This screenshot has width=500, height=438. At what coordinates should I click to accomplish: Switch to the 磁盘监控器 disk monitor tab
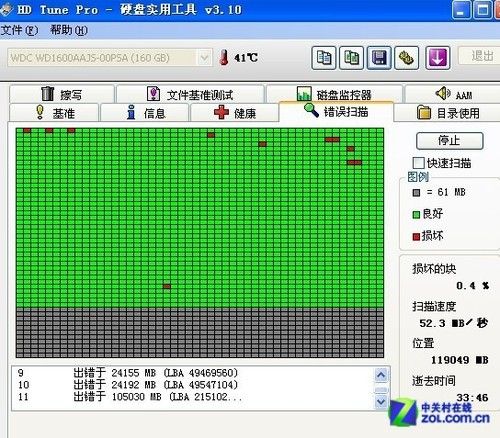click(334, 94)
